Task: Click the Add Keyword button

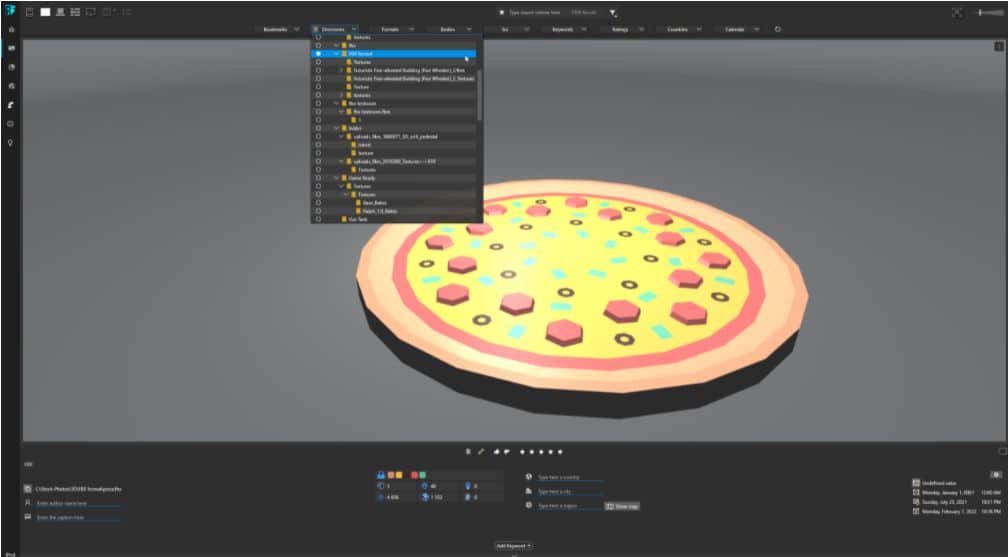Action: [513, 546]
